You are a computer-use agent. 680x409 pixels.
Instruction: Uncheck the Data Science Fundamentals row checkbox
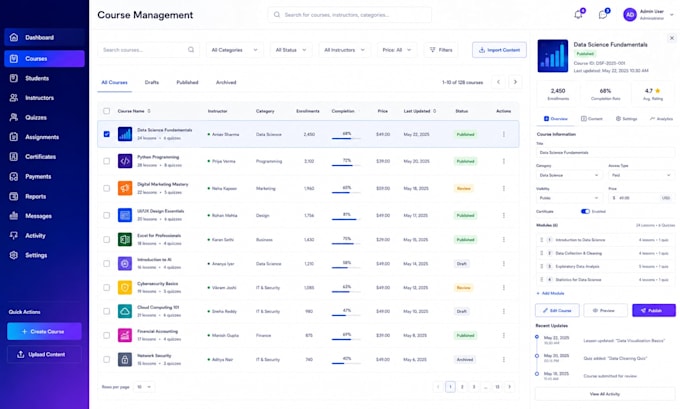point(106,134)
